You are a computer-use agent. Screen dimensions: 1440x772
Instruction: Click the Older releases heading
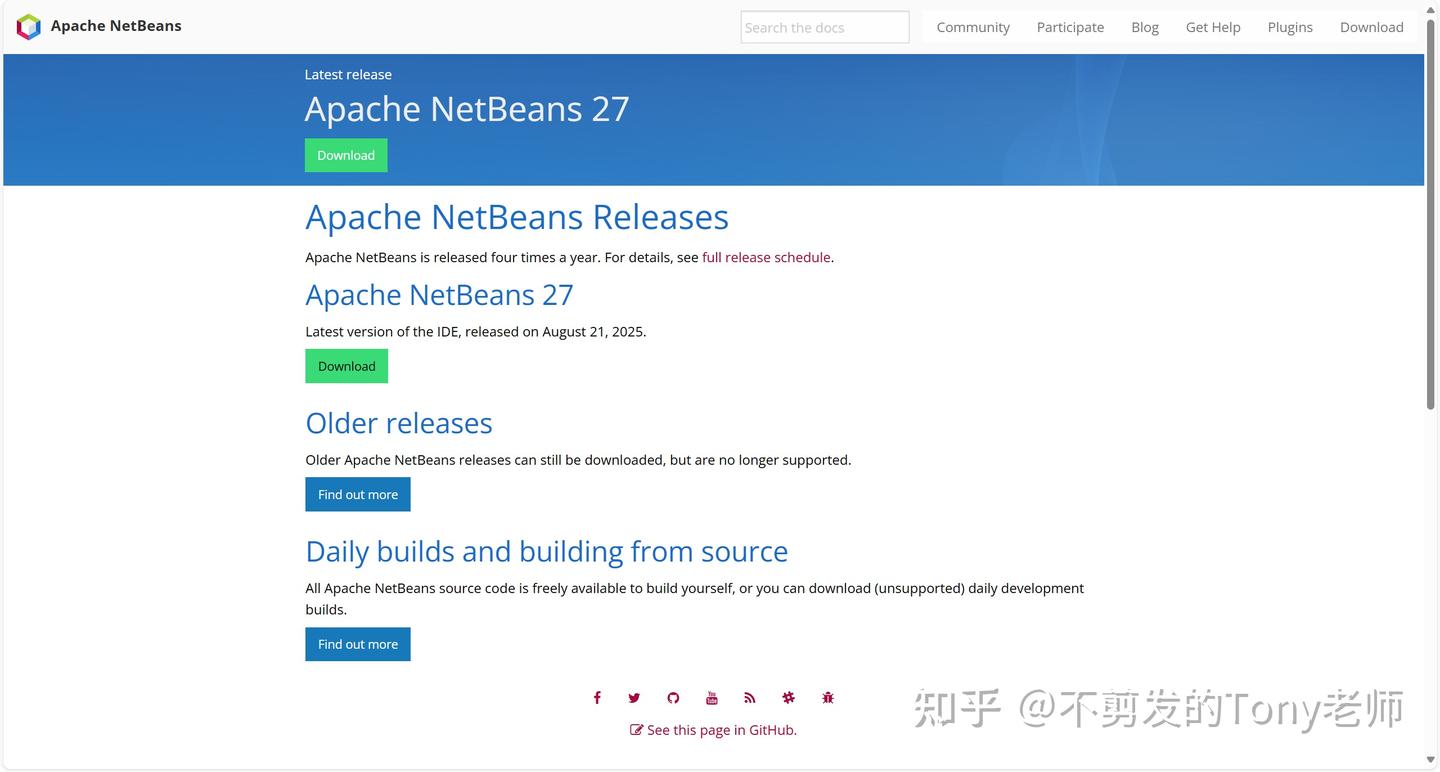pyautogui.click(x=399, y=423)
